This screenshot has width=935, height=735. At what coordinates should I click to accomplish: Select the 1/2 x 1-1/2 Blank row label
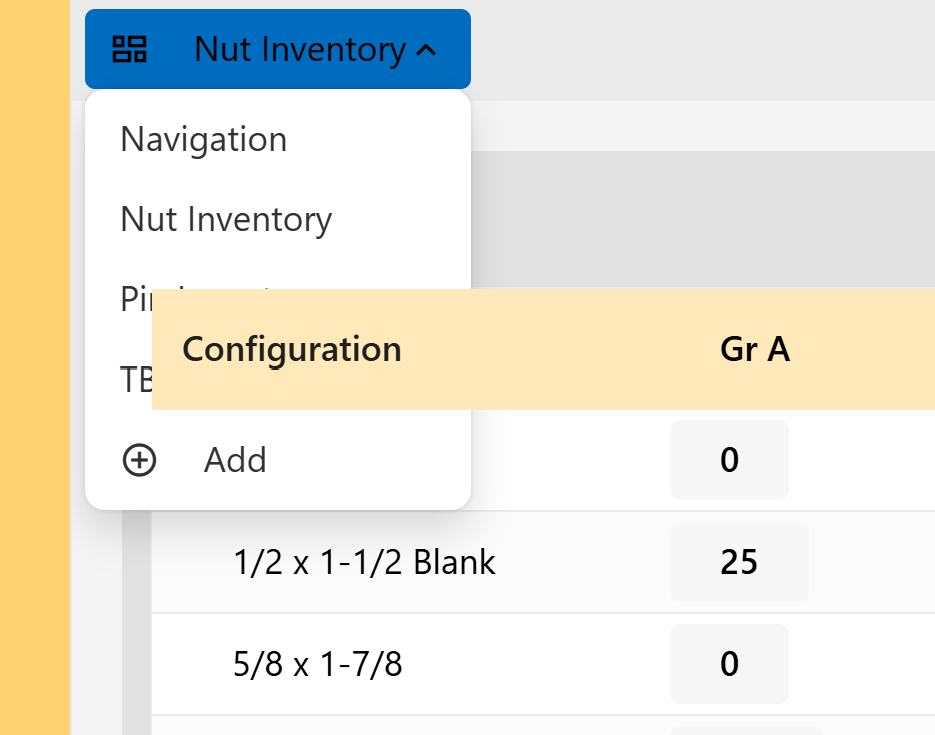[364, 562]
